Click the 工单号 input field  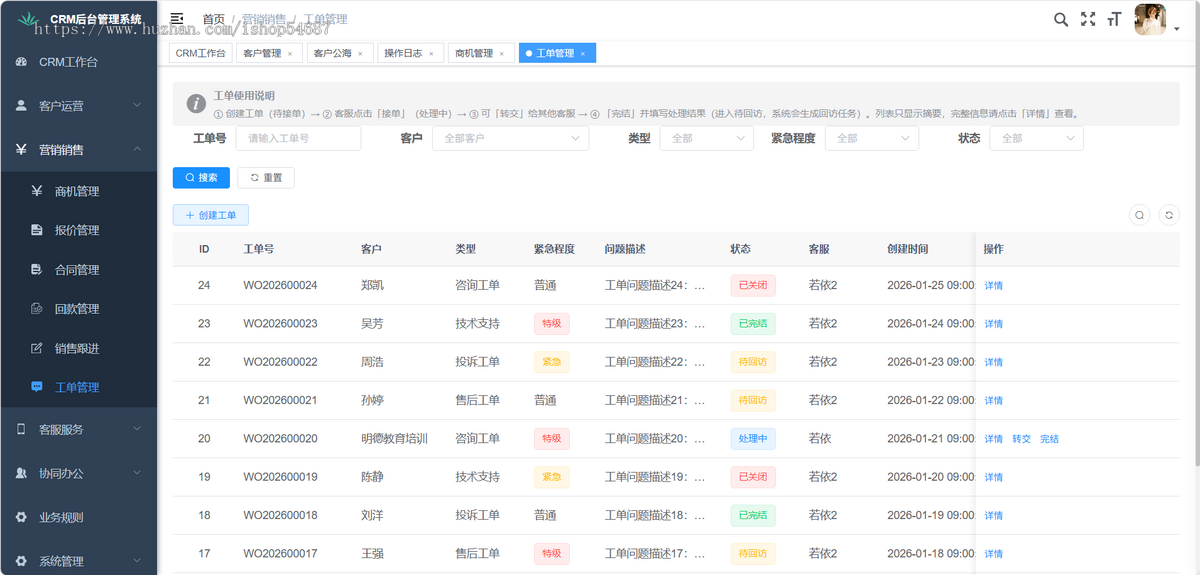[x=298, y=138]
